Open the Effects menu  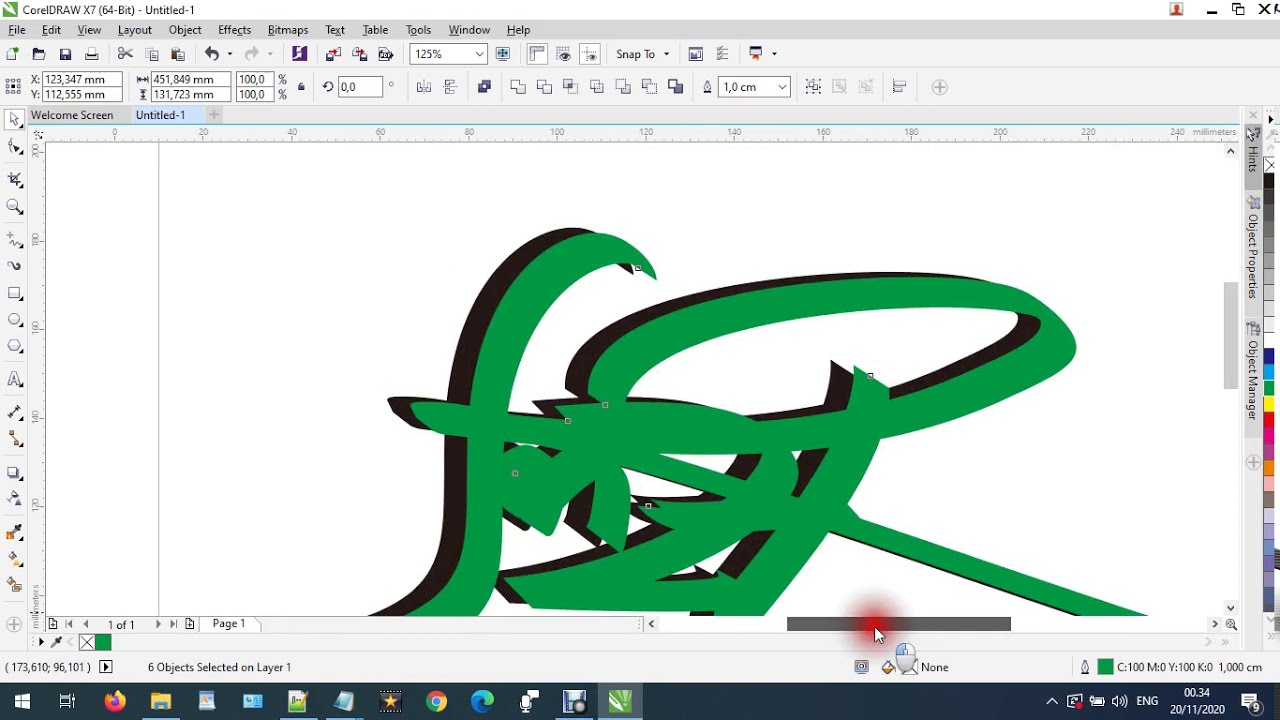point(234,30)
